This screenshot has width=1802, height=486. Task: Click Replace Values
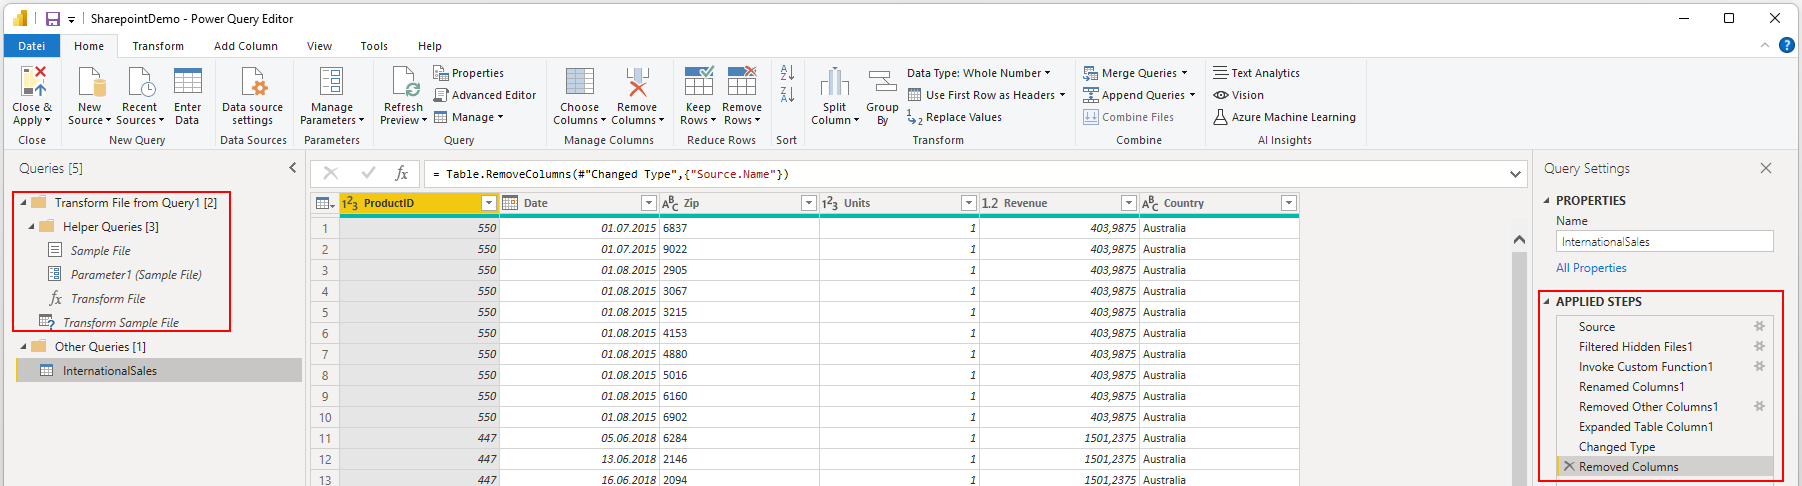(954, 117)
